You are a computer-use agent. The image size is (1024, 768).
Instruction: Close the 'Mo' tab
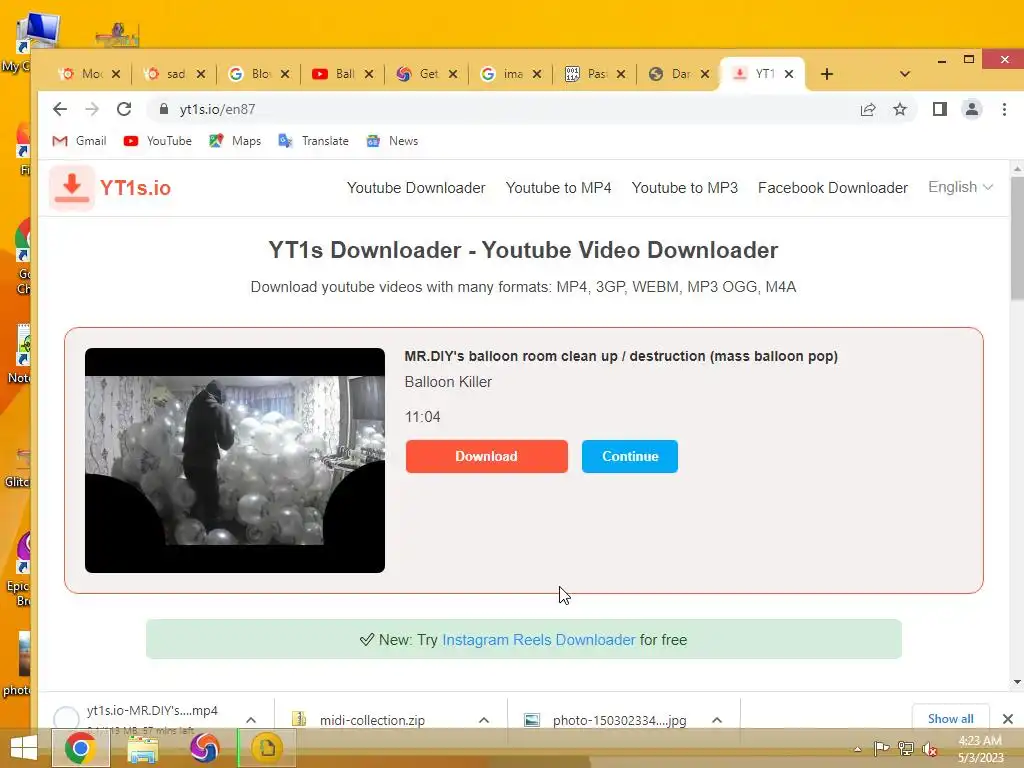[x=116, y=74]
